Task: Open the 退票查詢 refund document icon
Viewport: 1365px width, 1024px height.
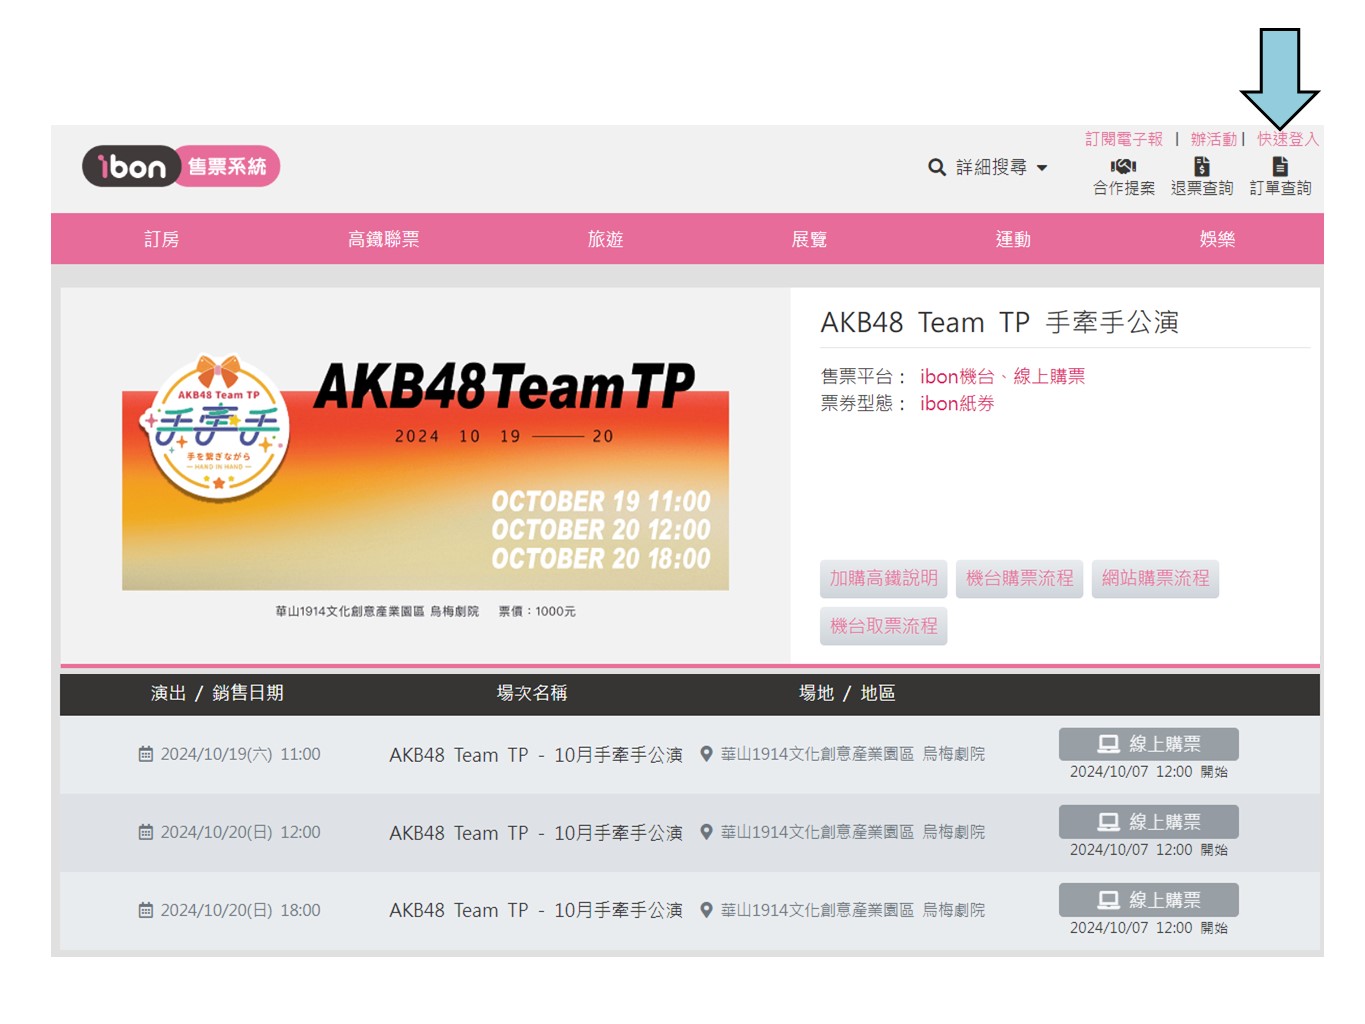Action: [1201, 166]
